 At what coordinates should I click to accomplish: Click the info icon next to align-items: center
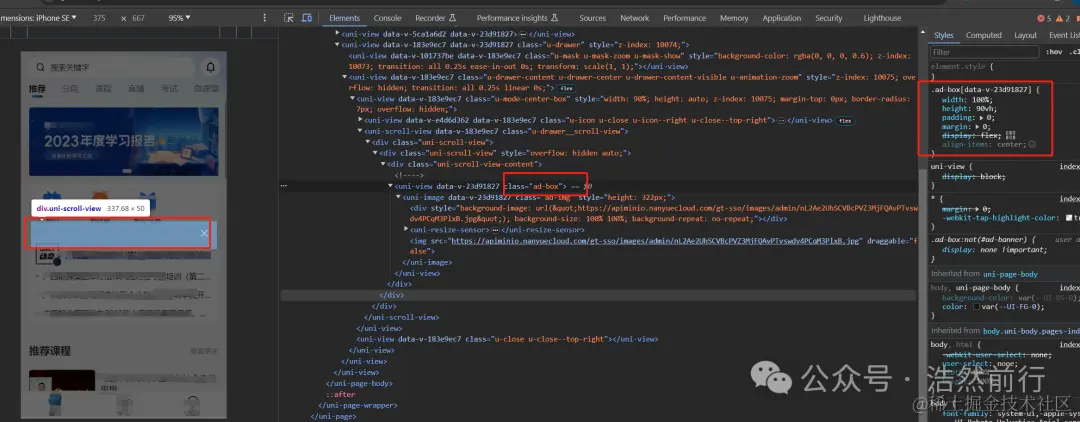coord(1032,145)
